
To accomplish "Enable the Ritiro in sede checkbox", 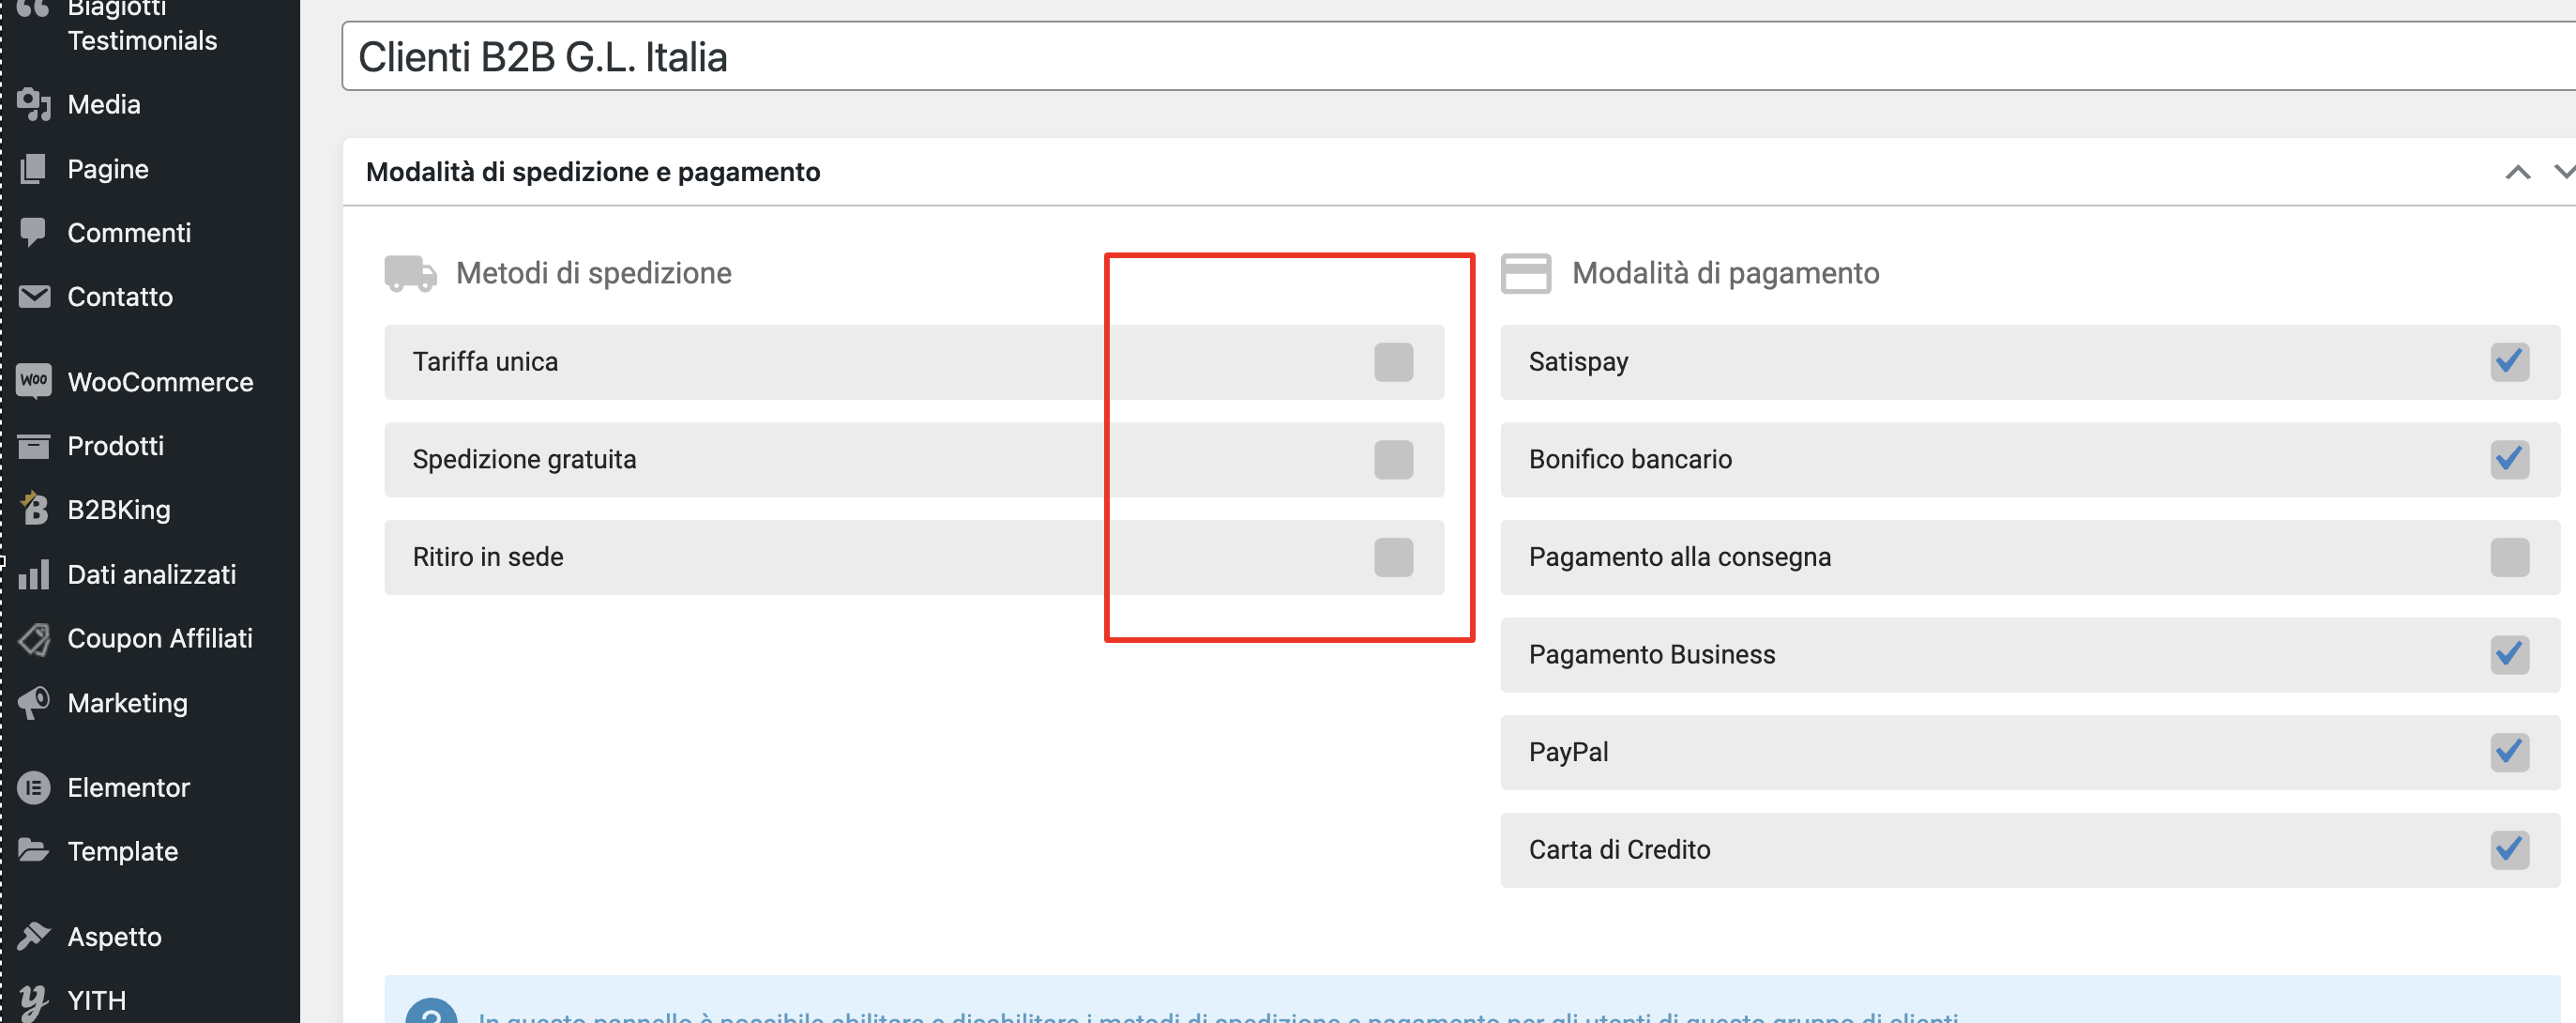I will coord(1393,557).
